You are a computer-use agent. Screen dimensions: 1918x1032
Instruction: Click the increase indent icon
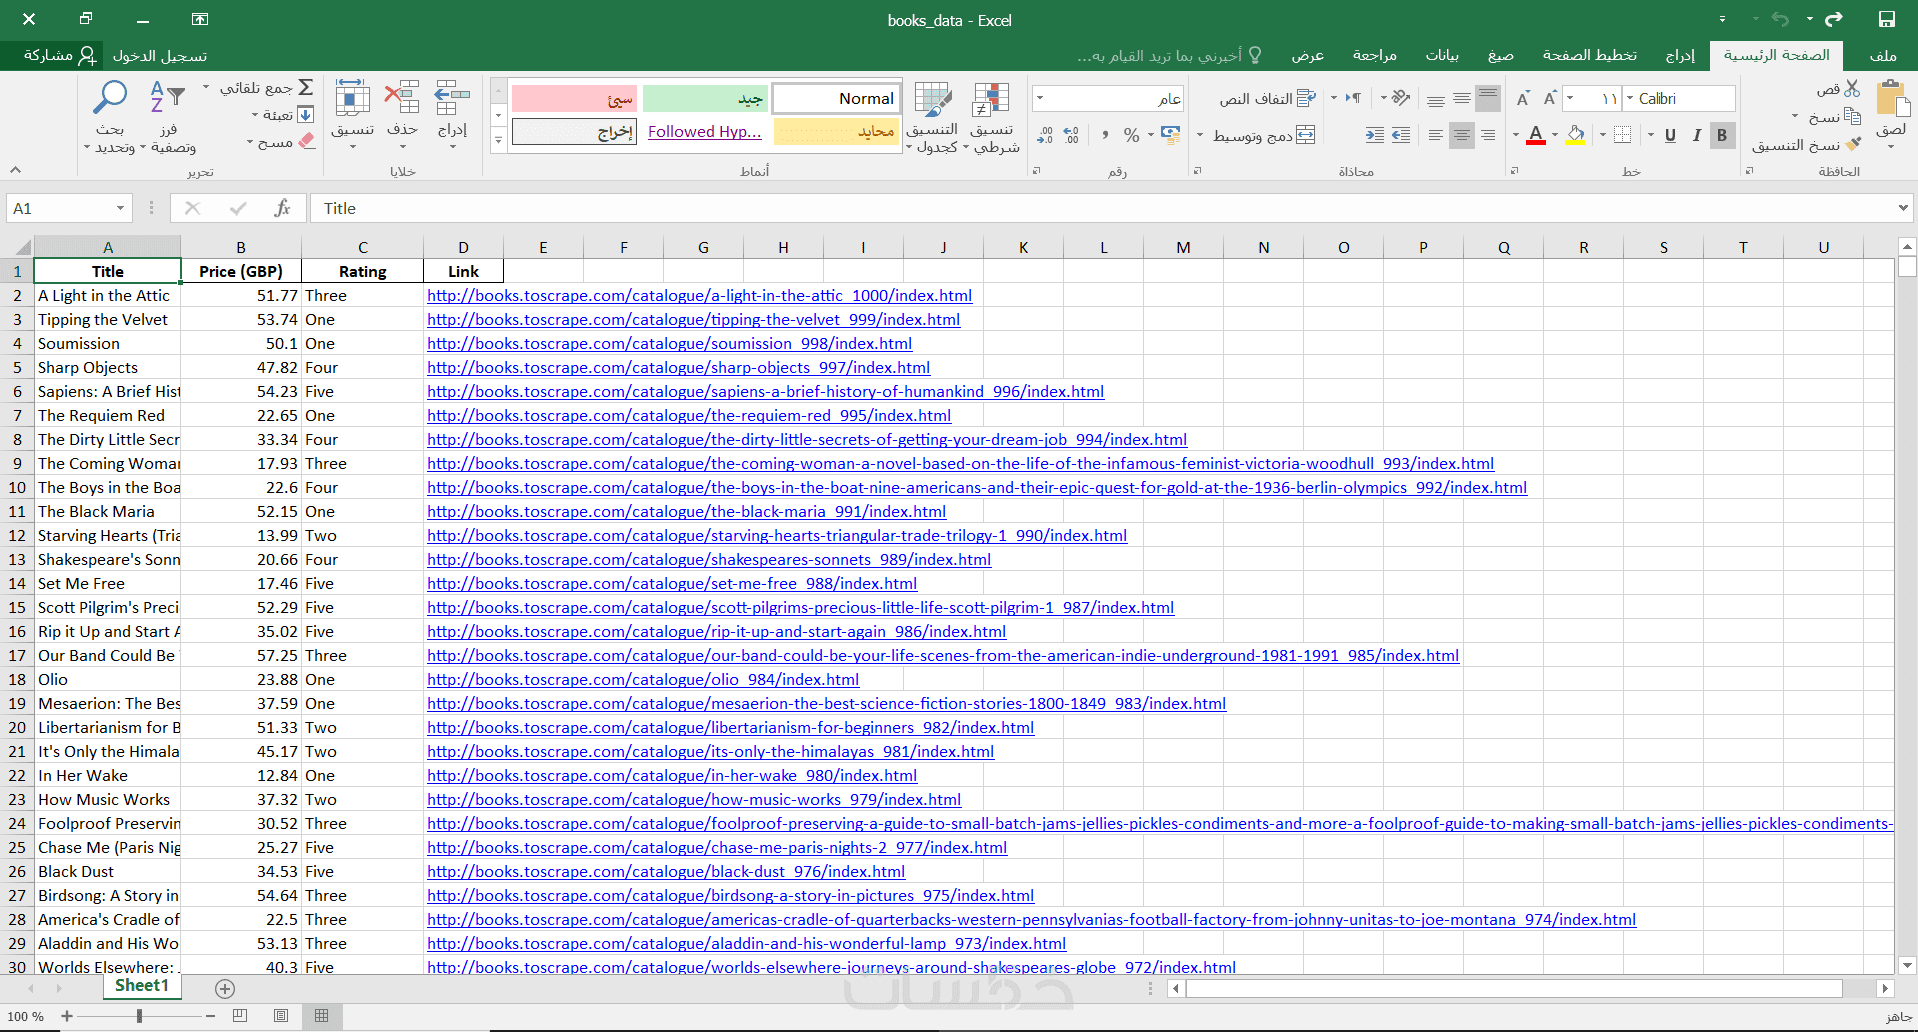click(x=1375, y=135)
